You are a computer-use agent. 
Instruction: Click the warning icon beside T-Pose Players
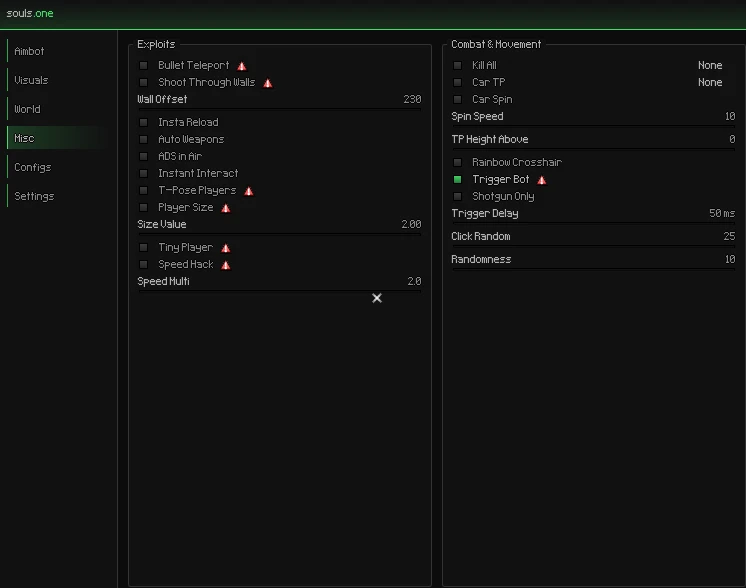pos(248,191)
